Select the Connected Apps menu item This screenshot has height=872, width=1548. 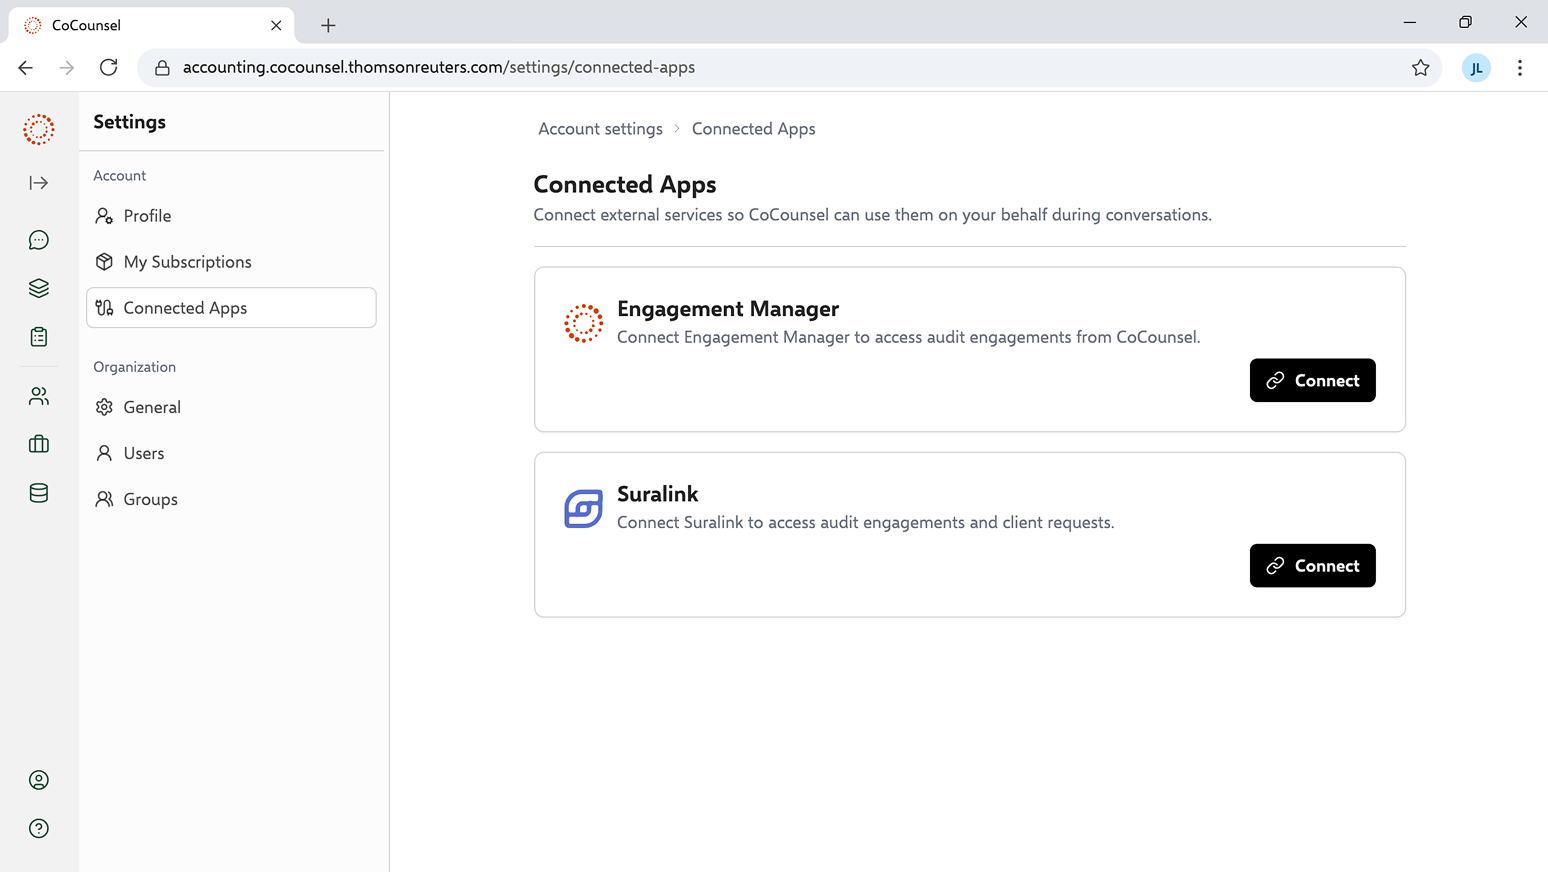click(231, 308)
